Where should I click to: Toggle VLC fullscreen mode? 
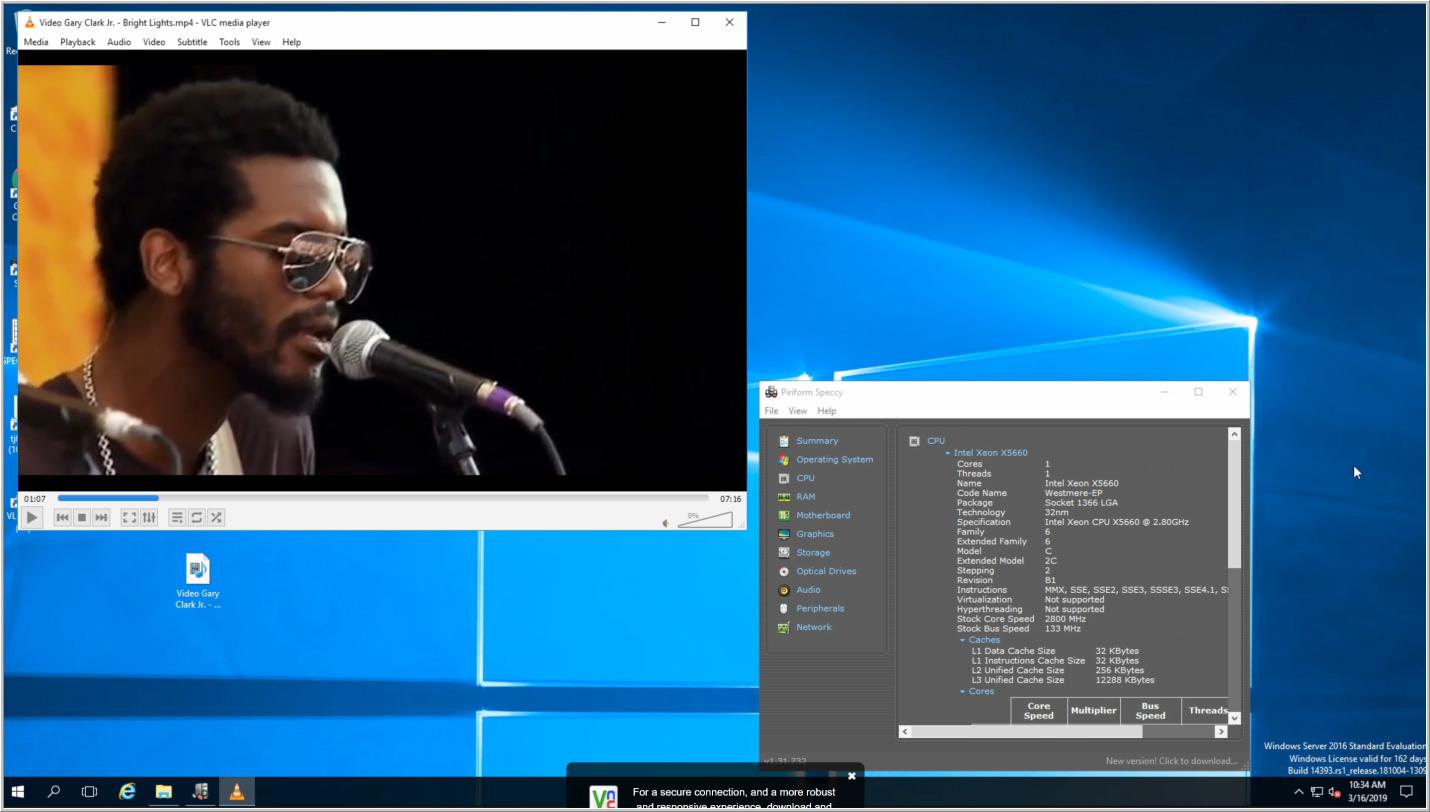tap(129, 517)
